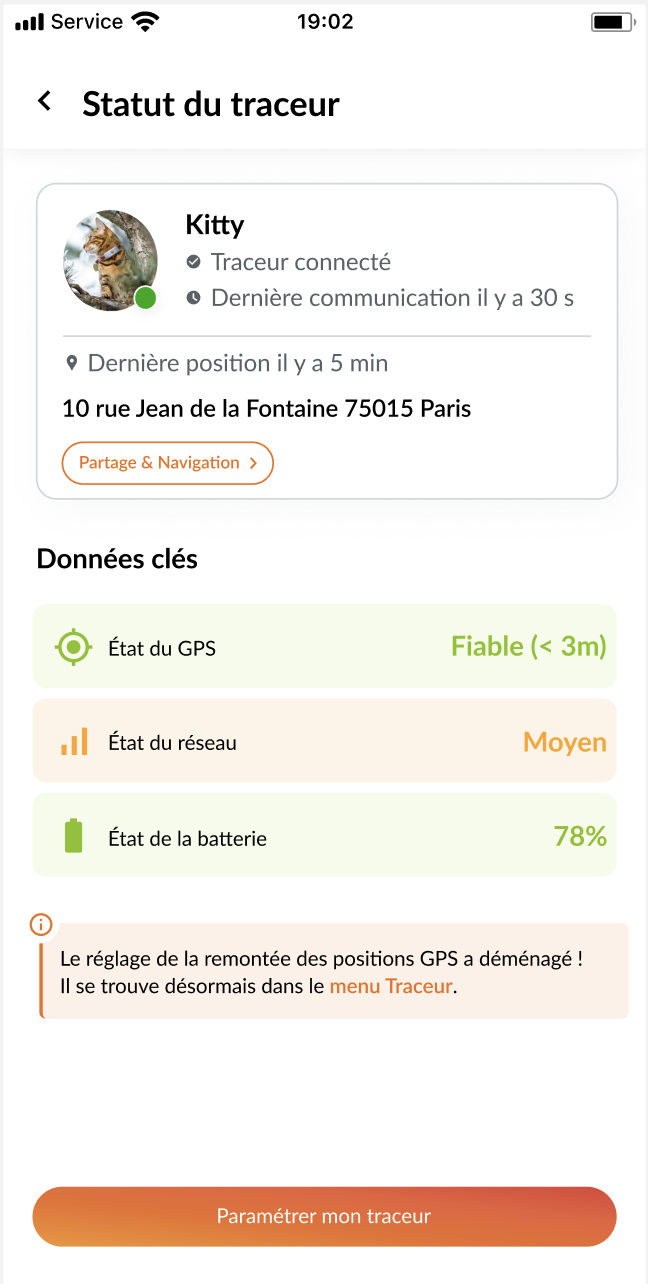Click Kitty's cat profile photo
Viewport: 648px width, 1284px height.
coord(110,259)
